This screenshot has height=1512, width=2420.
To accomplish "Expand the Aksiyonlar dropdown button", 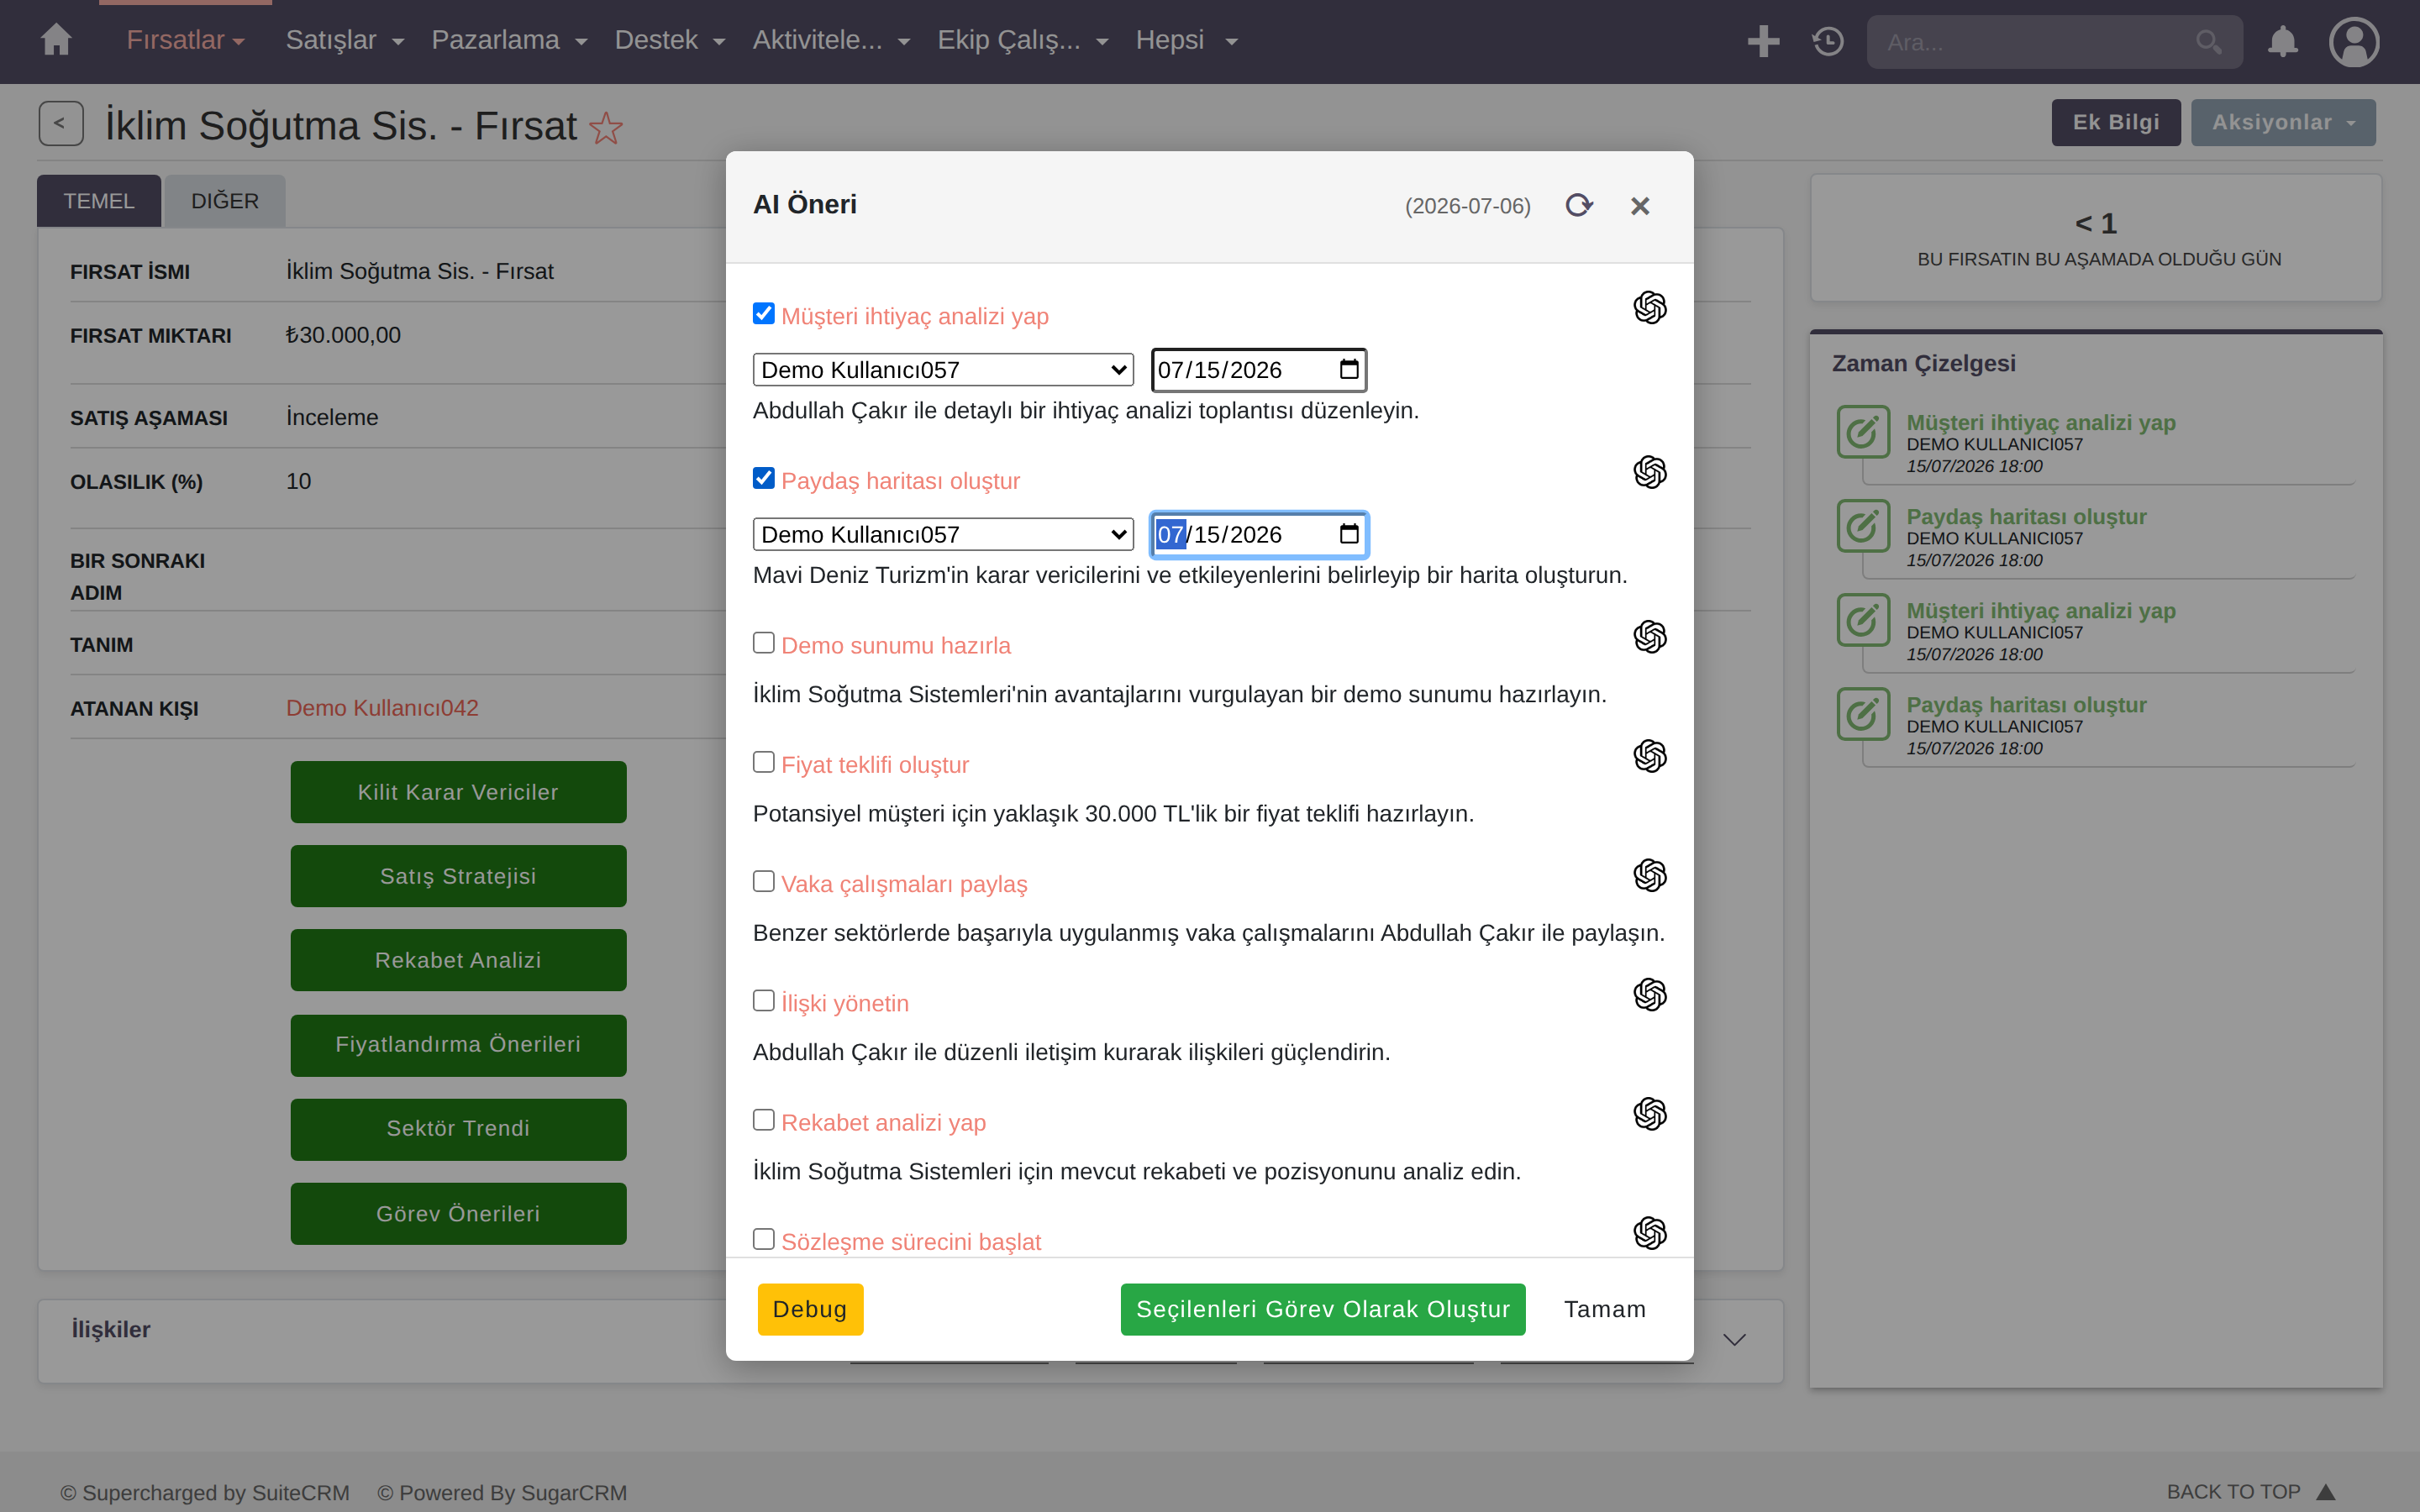I will click(2283, 122).
